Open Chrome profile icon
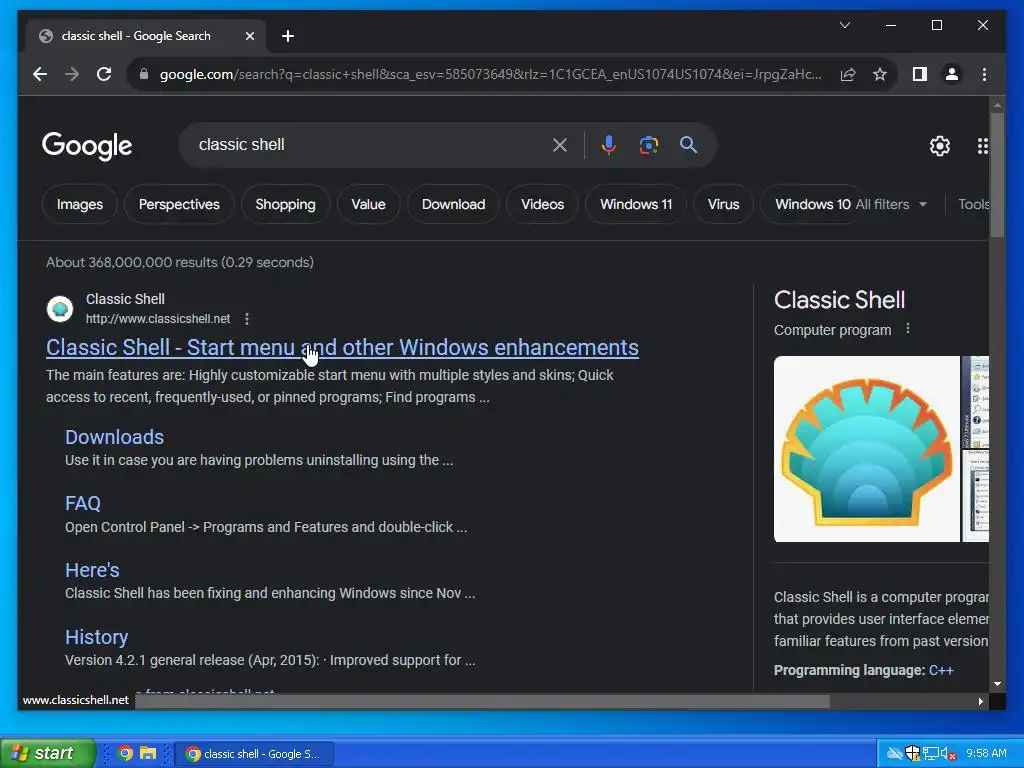Image resolution: width=1024 pixels, height=768 pixels. click(952, 74)
